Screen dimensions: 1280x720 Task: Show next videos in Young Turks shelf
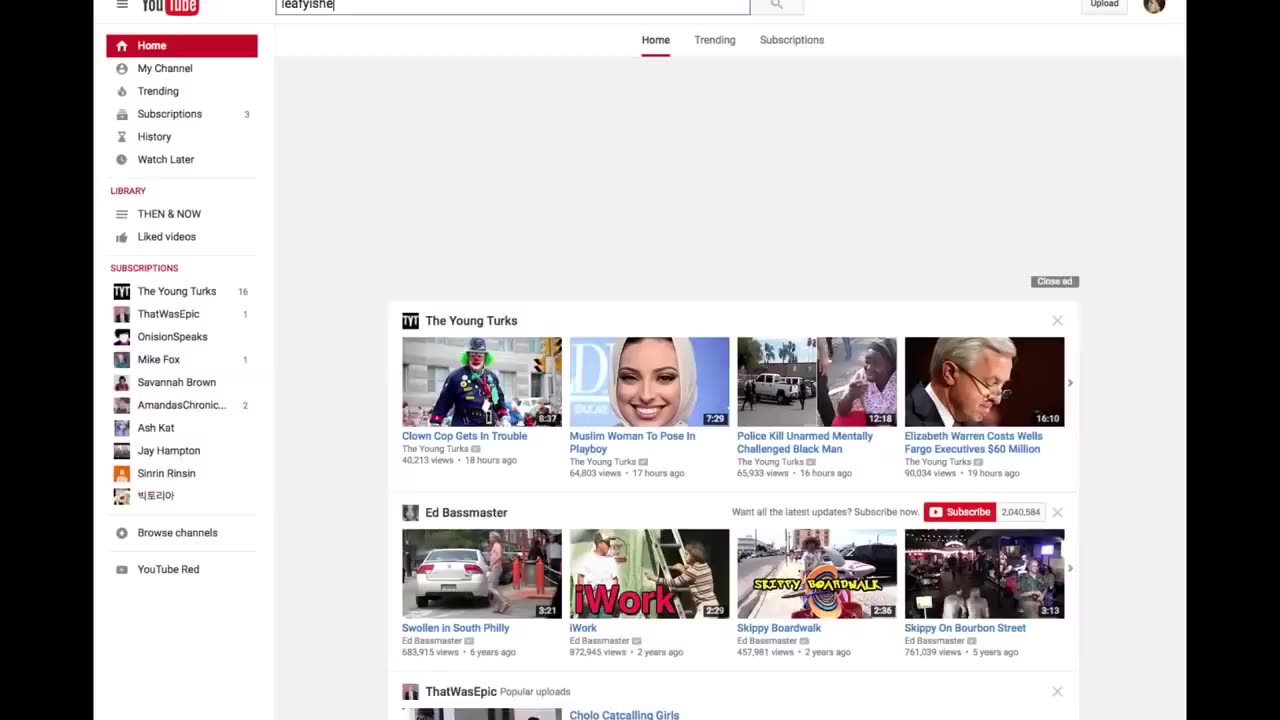[1070, 383]
